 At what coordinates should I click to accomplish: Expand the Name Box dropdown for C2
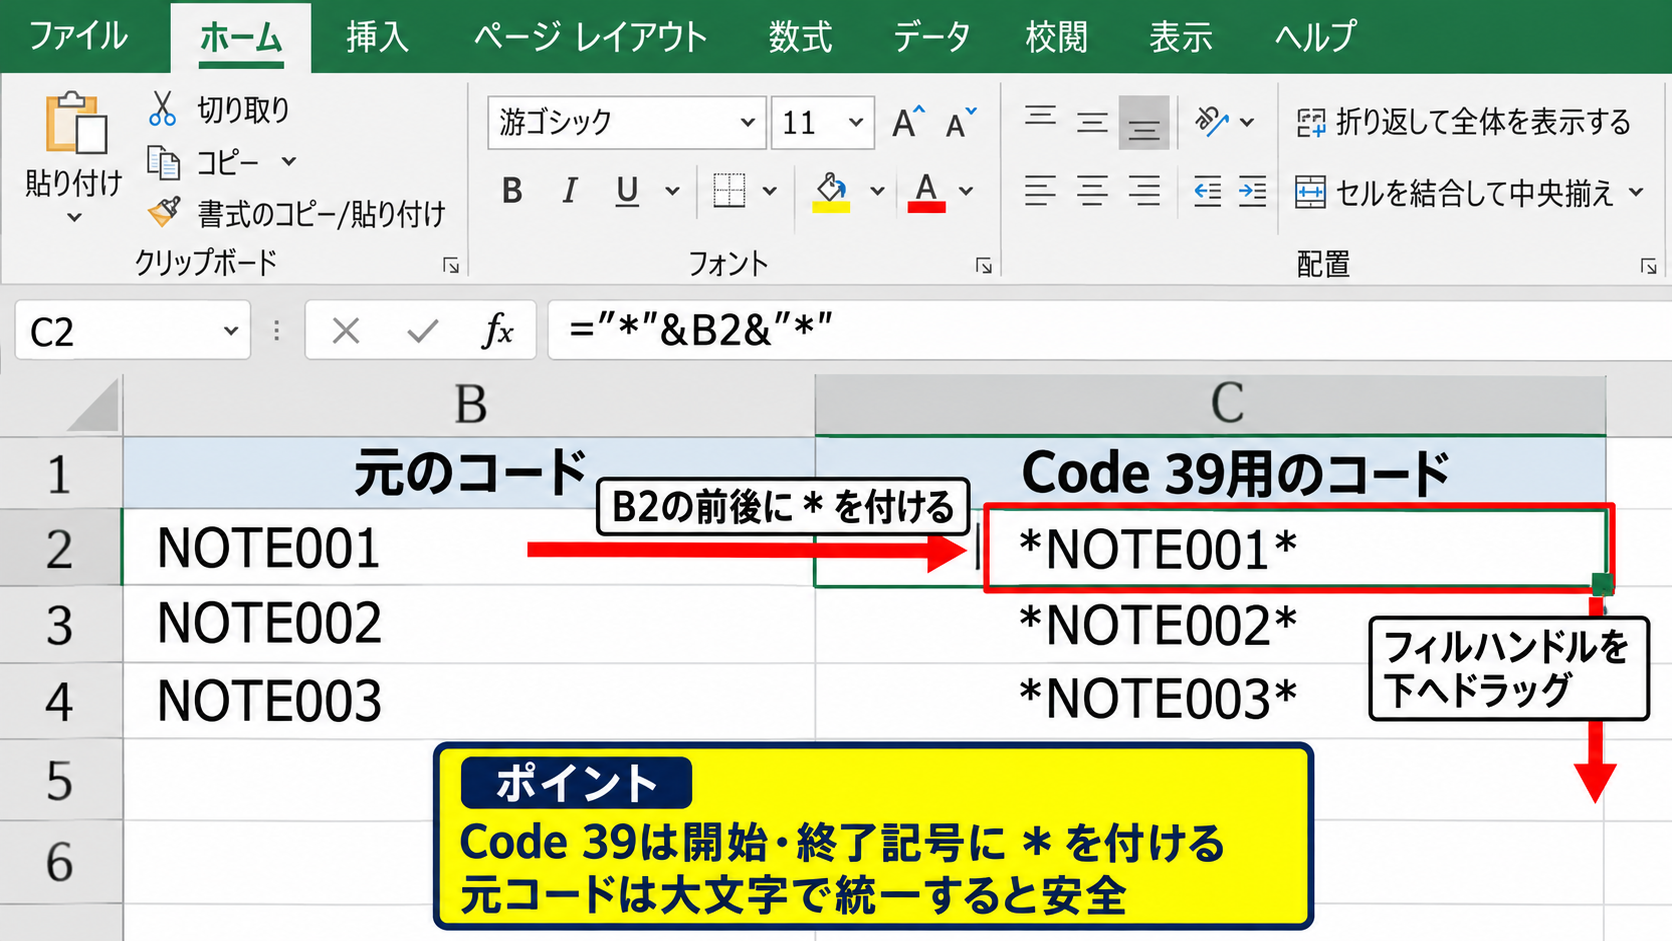231,331
